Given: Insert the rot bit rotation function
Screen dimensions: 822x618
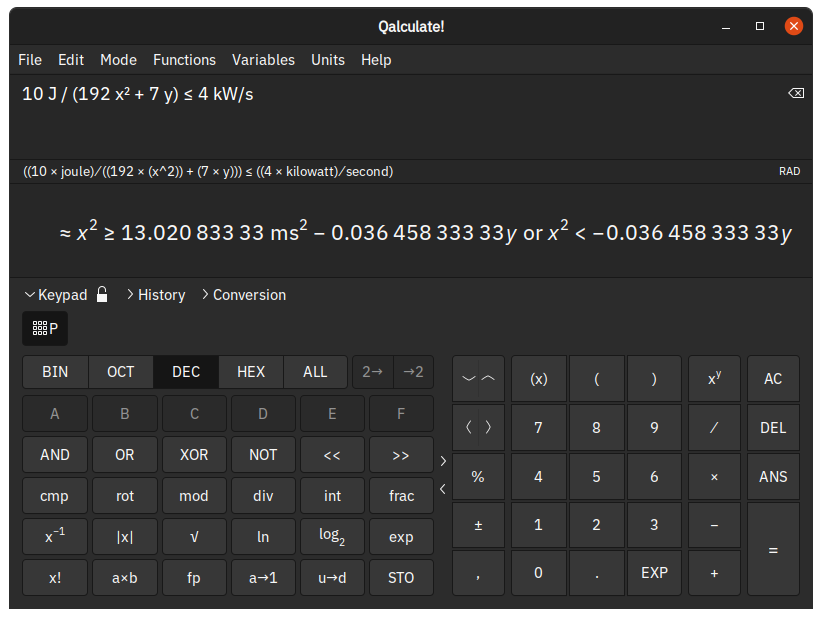Looking at the screenshot, I should pos(125,495).
